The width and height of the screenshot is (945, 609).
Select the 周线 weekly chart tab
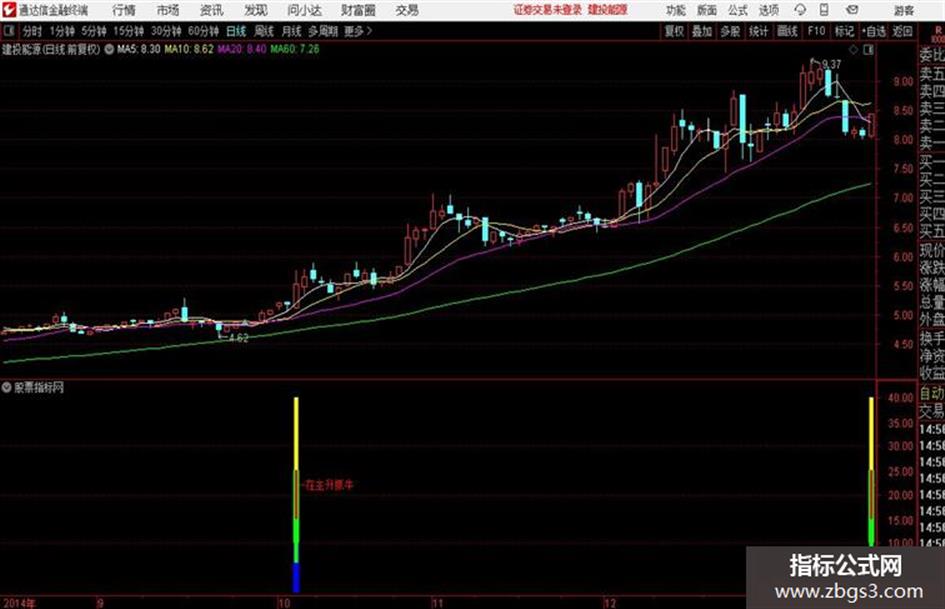pyautogui.click(x=263, y=31)
